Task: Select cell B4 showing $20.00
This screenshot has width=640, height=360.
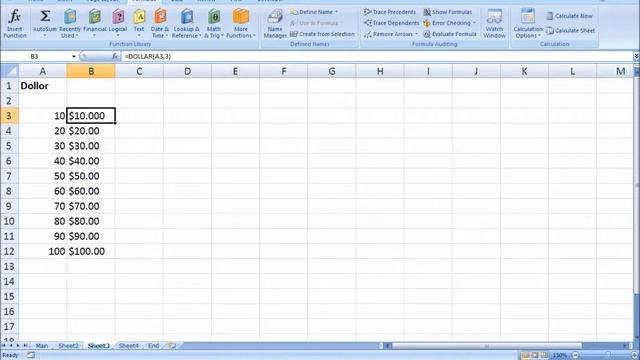Action: [91, 131]
